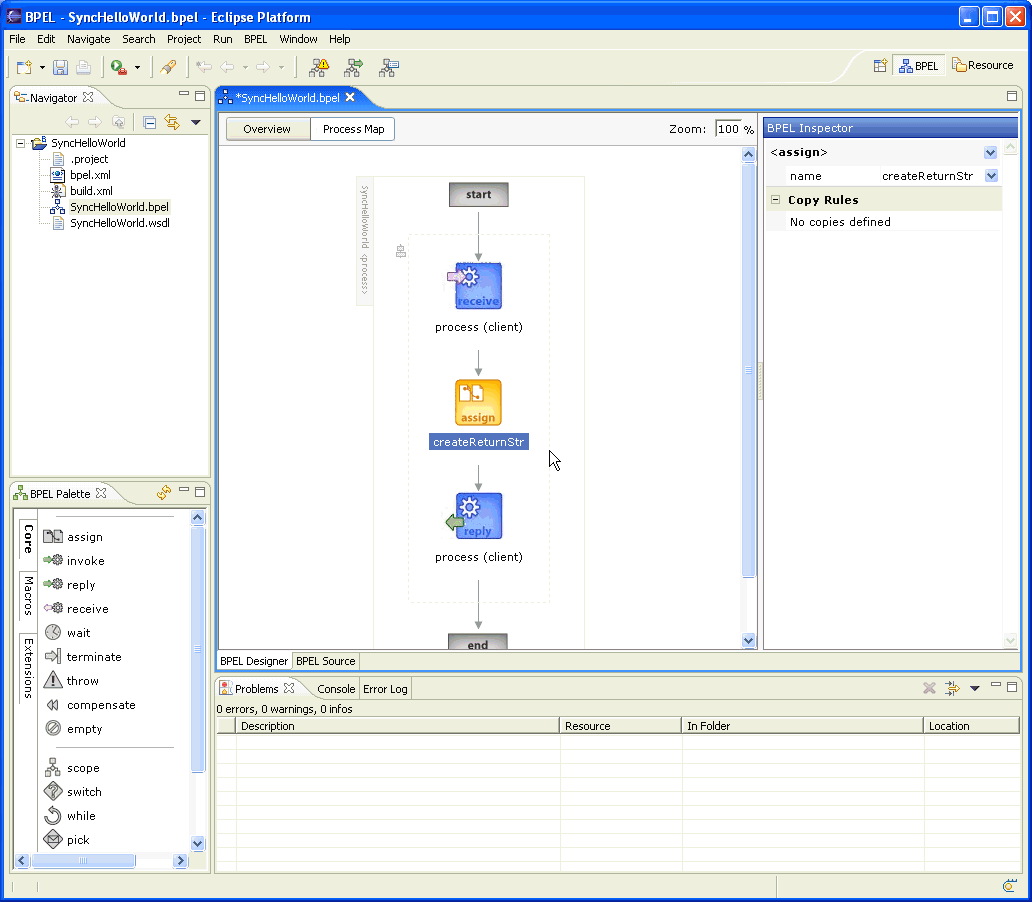The width and height of the screenshot is (1032, 902).
Task: Click Collapse All icon in Navigator
Action: point(149,122)
